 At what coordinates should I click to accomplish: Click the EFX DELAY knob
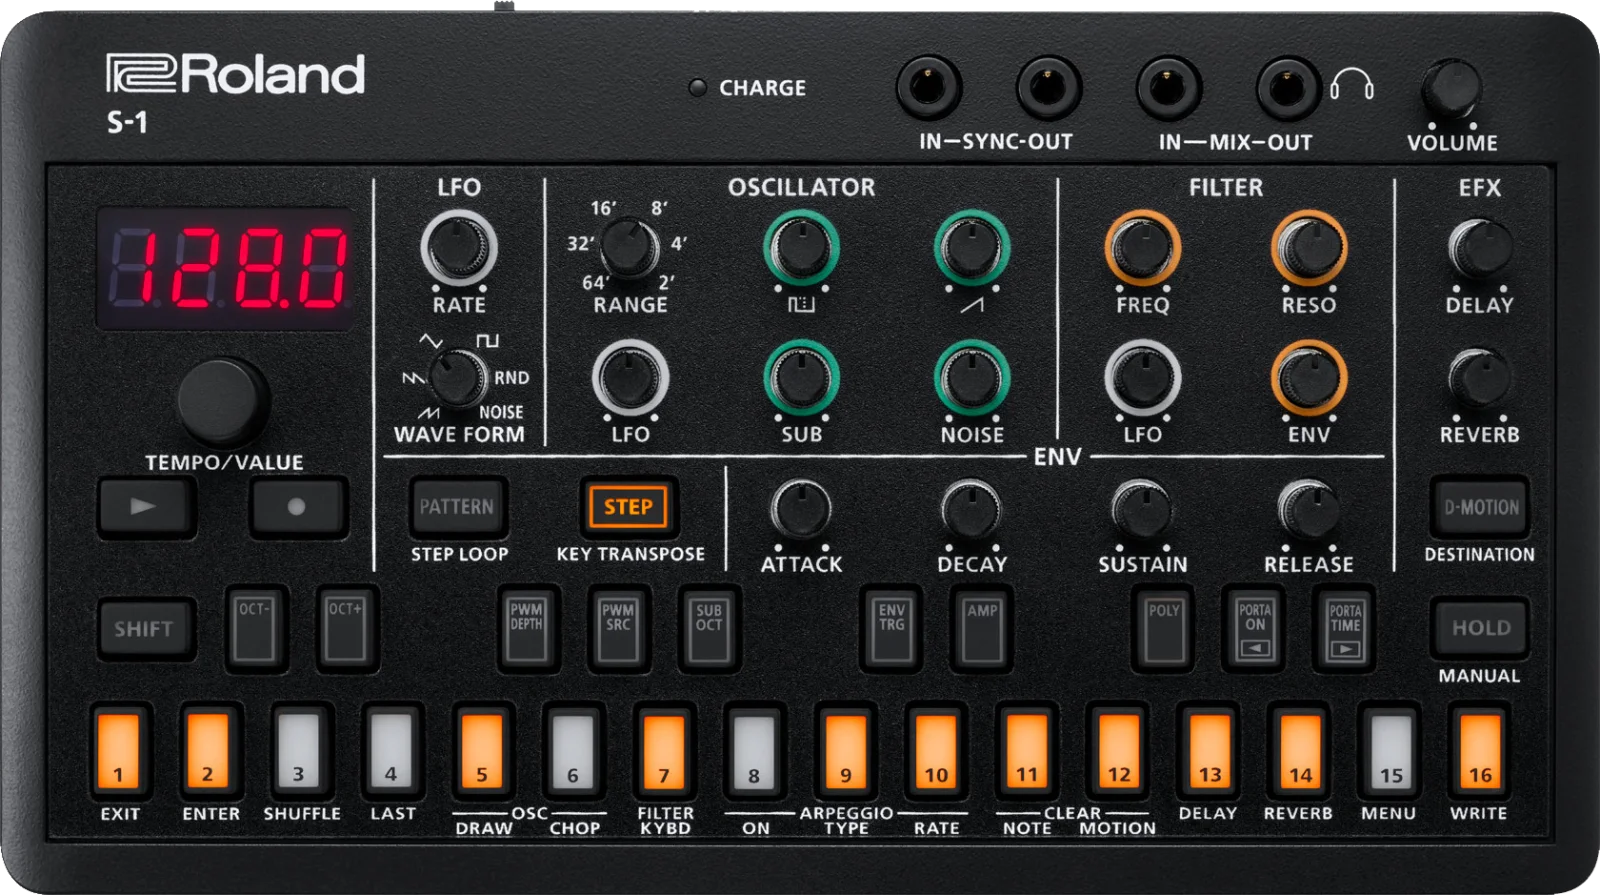[1479, 248]
